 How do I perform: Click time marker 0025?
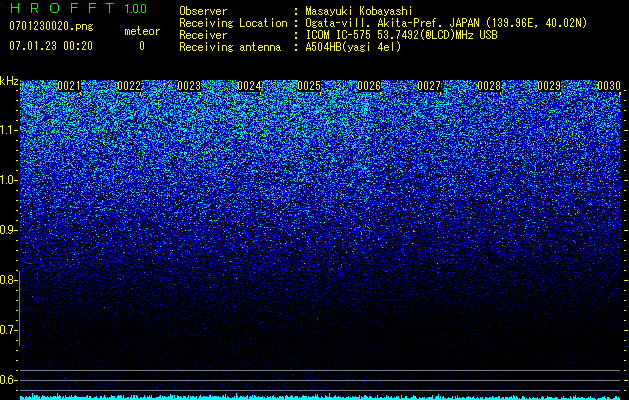click(x=309, y=86)
